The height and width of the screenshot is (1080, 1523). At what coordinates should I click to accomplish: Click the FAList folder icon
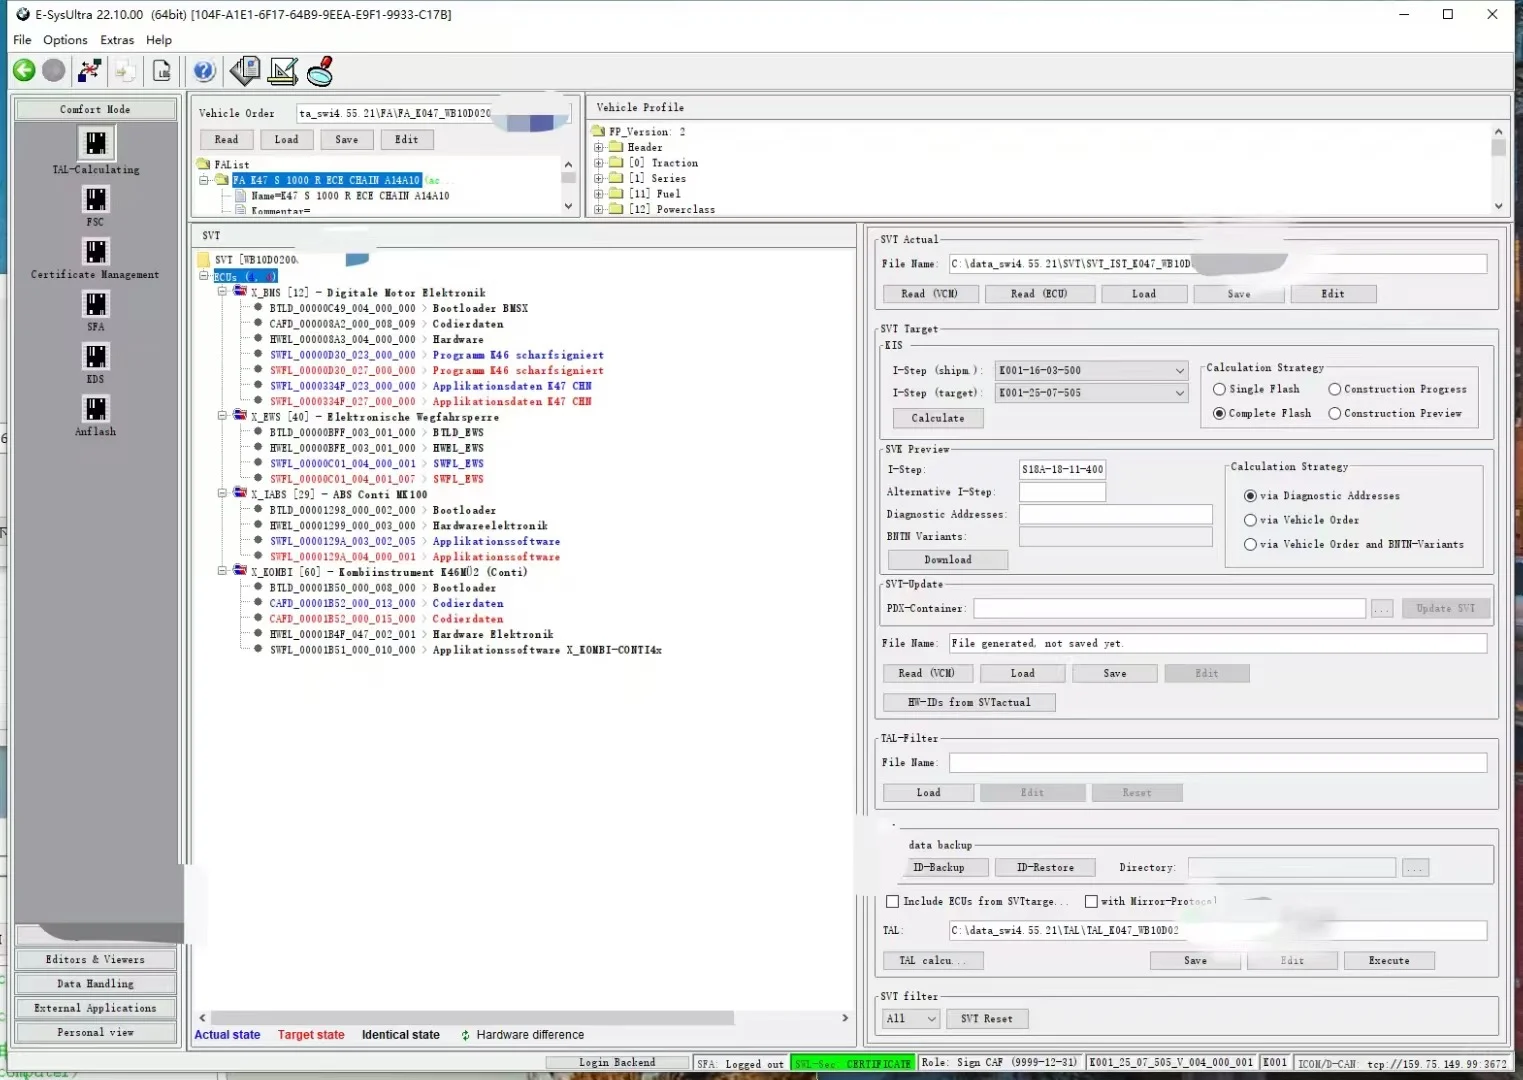(204, 164)
